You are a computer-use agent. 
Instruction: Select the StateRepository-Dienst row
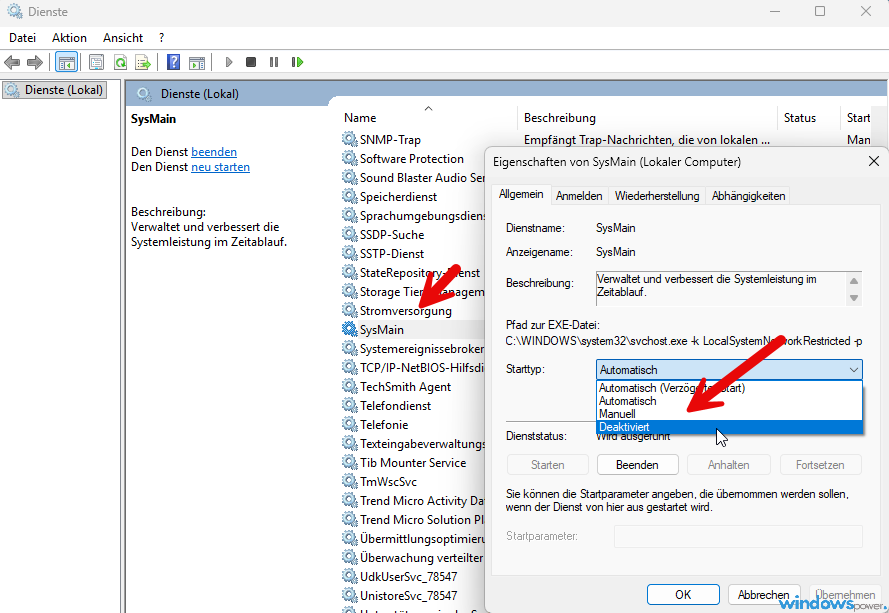pyautogui.click(x=413, y=273)
